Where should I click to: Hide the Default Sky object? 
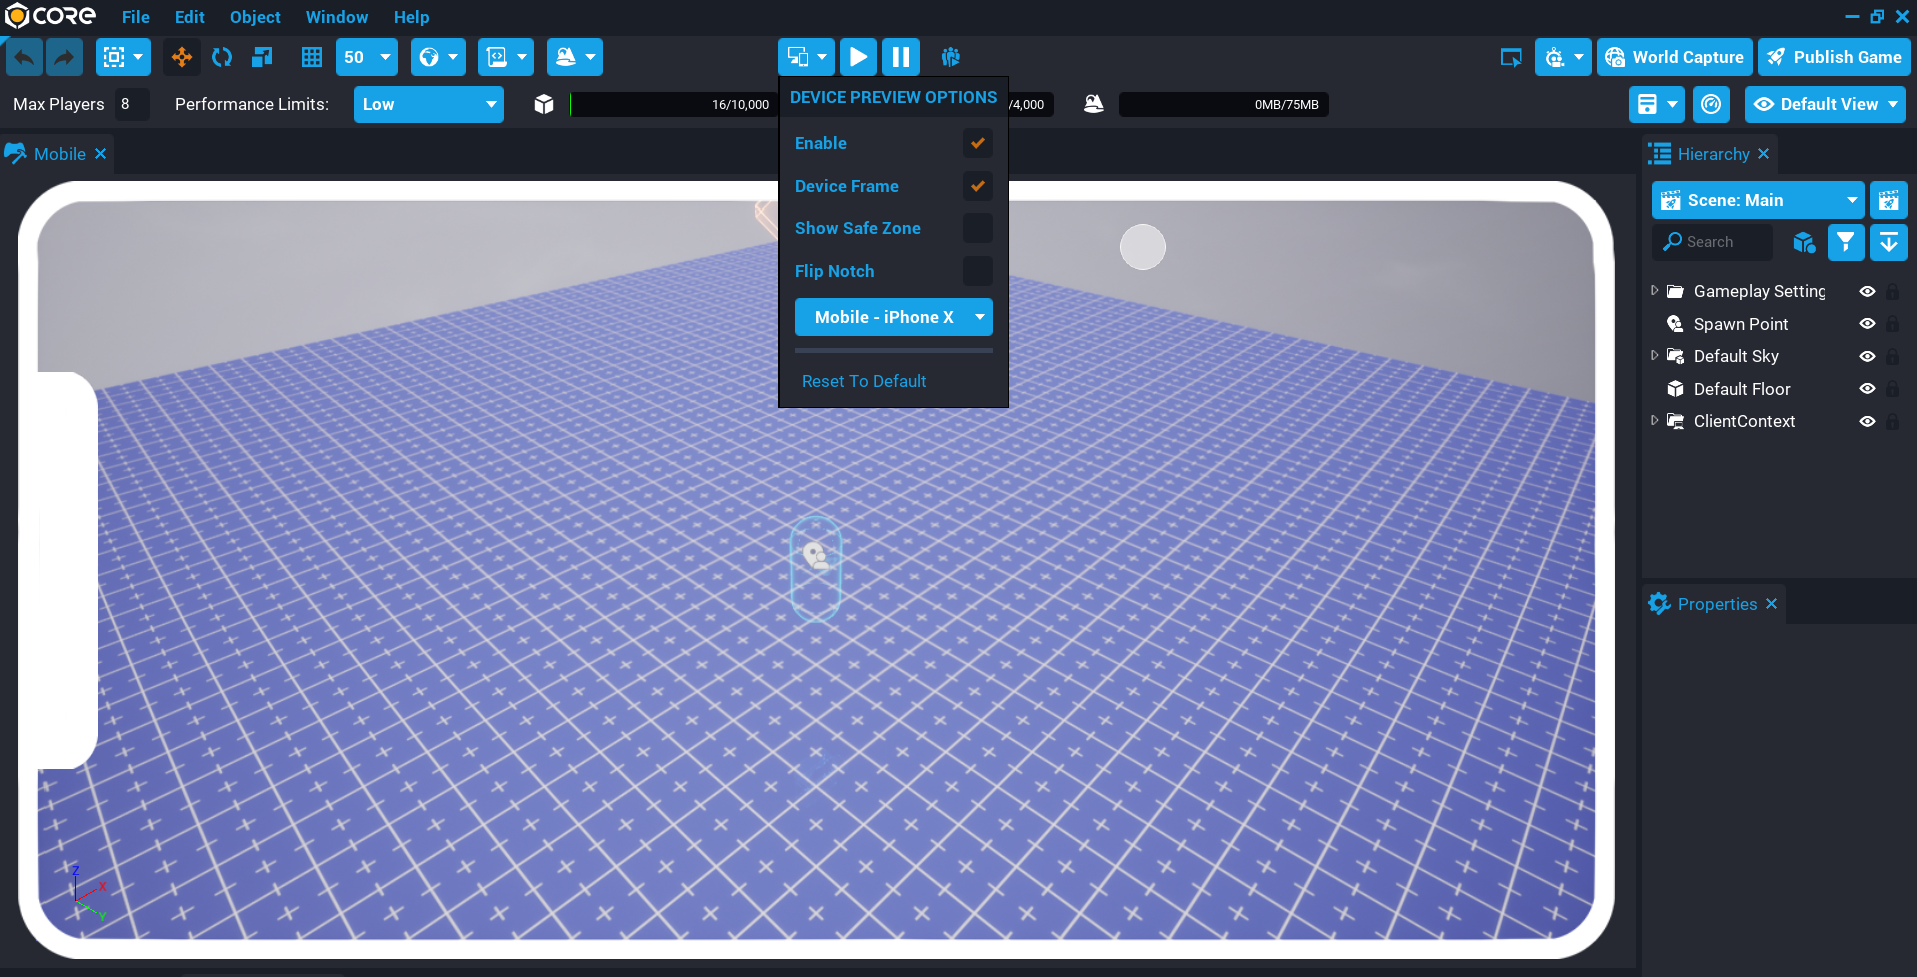1868,356
